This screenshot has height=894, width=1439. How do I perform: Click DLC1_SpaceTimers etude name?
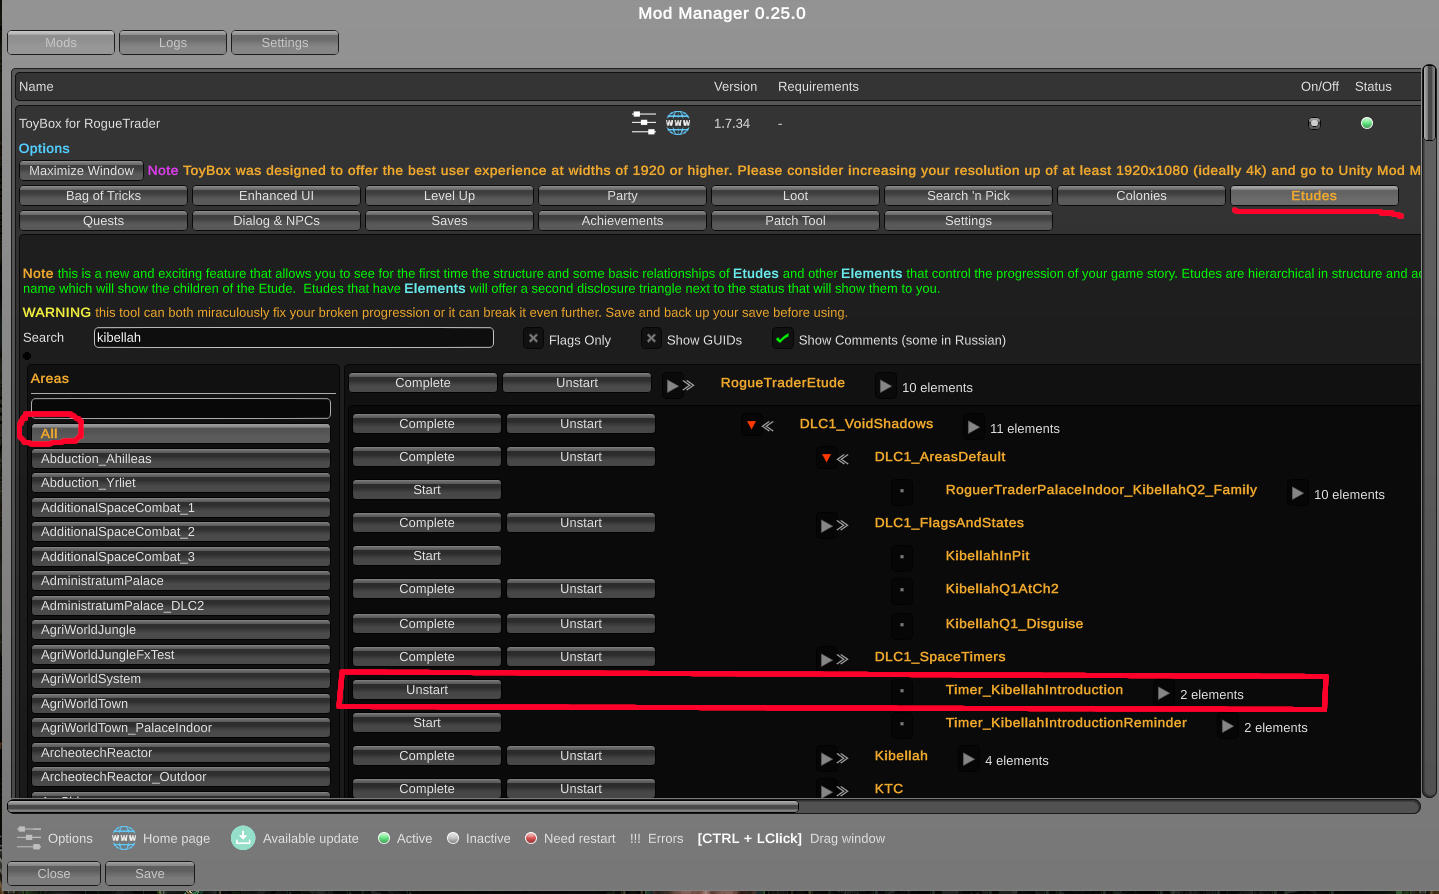[x=940, y=657]
